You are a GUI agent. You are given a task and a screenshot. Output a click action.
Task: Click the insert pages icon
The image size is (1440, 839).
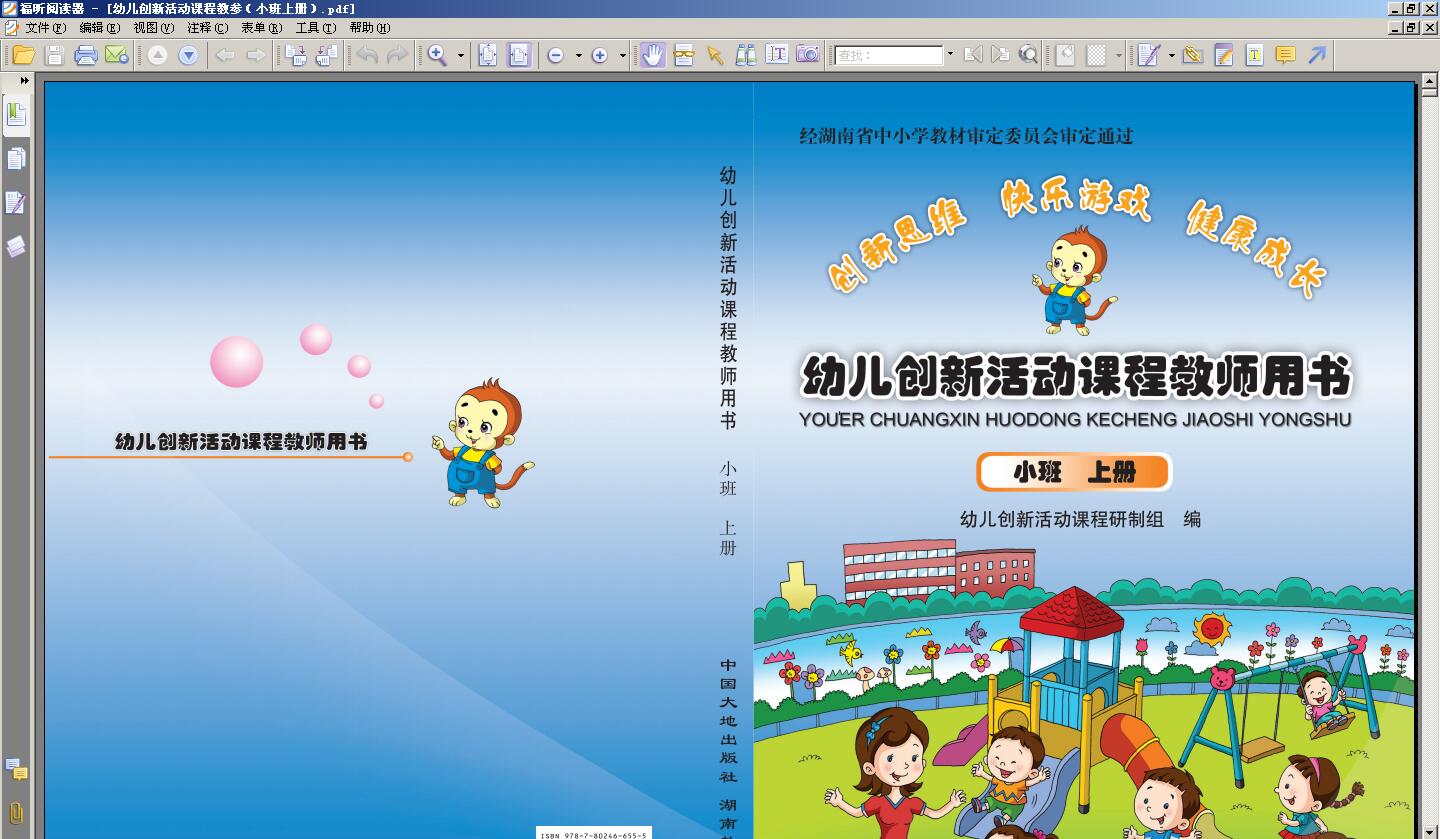click(295, 56)
